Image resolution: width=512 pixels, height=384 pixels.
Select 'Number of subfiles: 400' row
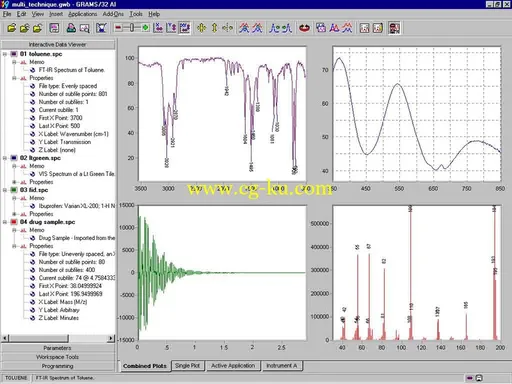coord(67,270)
